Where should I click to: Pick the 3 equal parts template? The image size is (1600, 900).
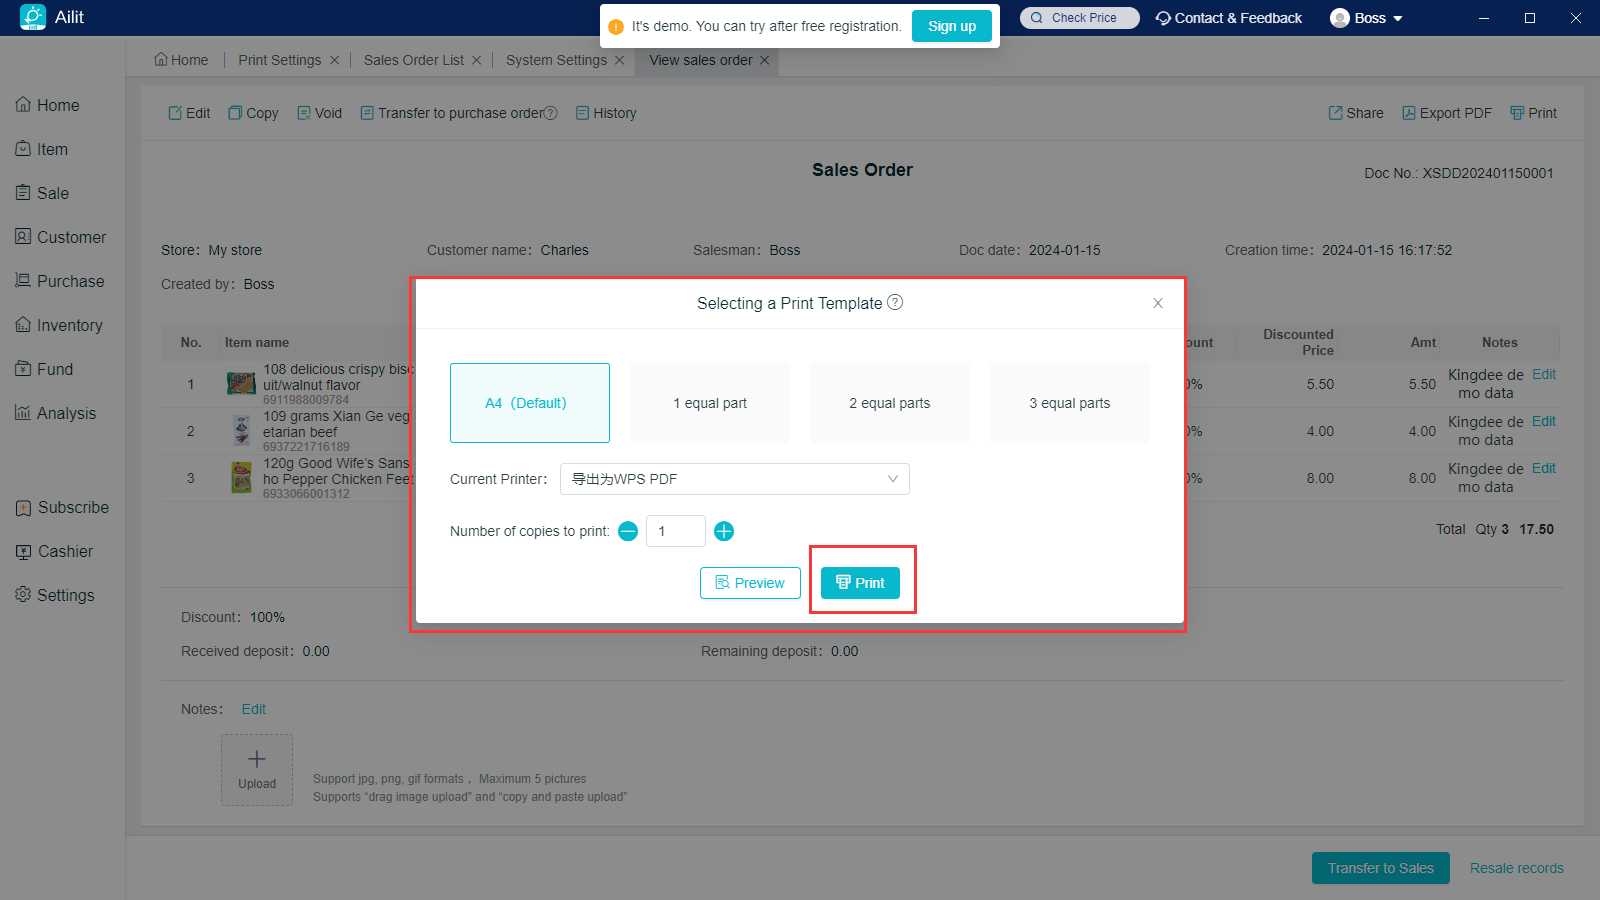point(1069,403)
